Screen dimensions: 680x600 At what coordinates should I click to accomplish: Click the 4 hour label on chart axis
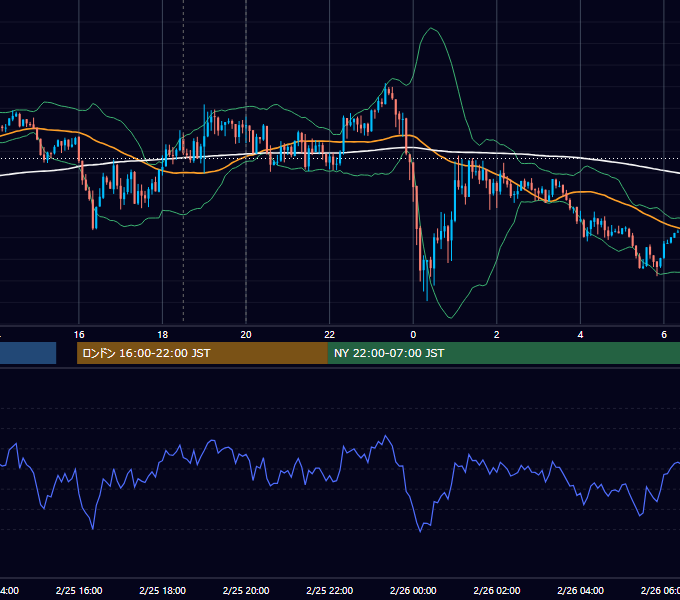(x=580, y=335)
